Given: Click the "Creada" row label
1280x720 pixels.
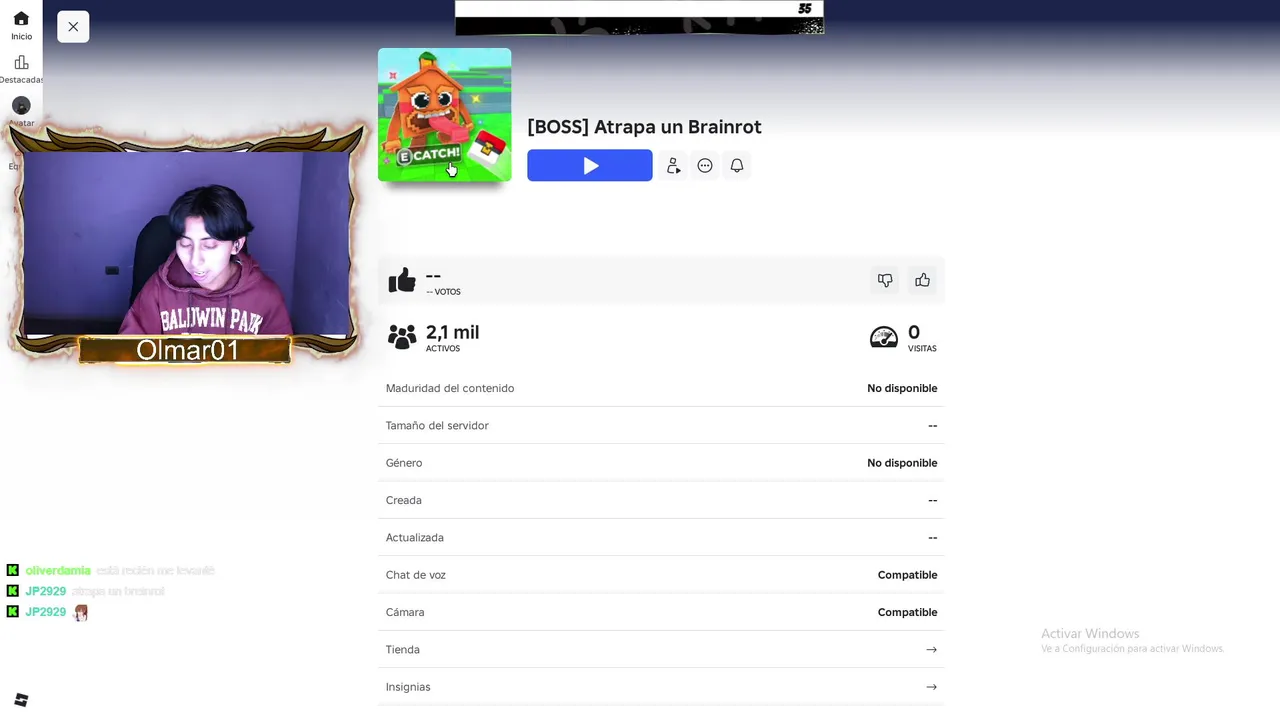Looking at the screenshot, I should pyautogui.click(x=404, y=500).
